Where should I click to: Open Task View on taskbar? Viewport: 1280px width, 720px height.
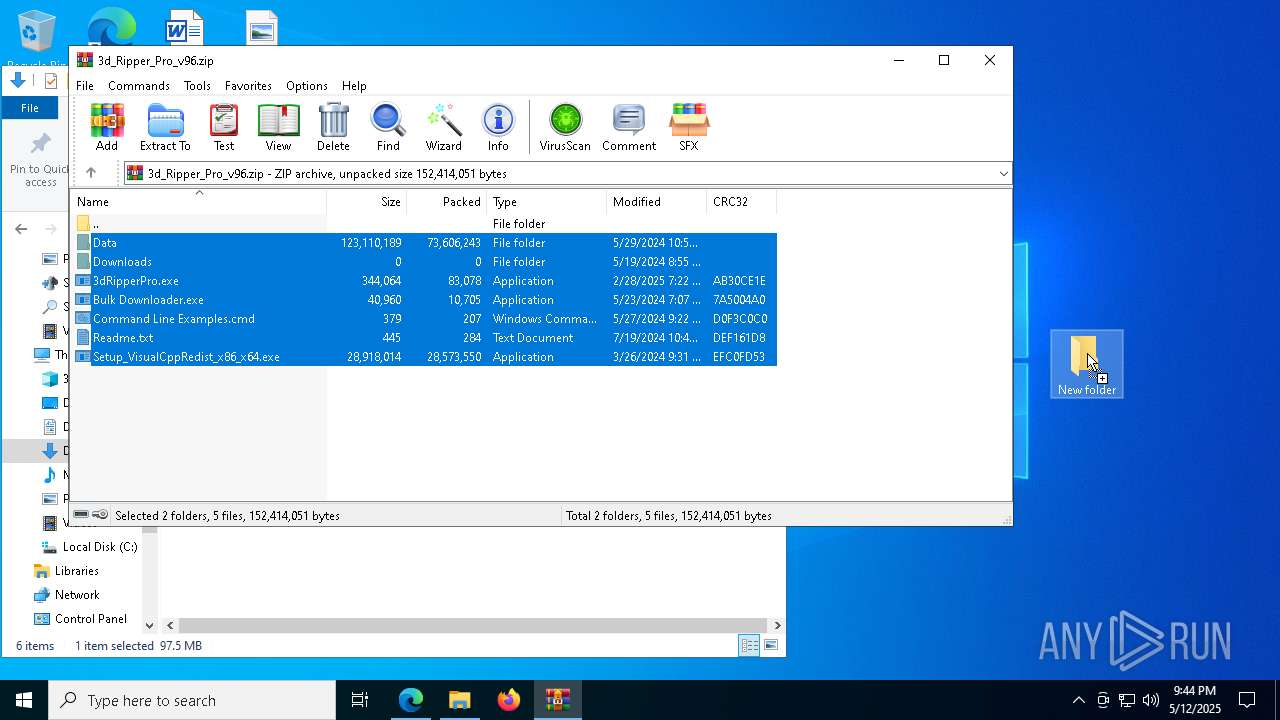360,700
